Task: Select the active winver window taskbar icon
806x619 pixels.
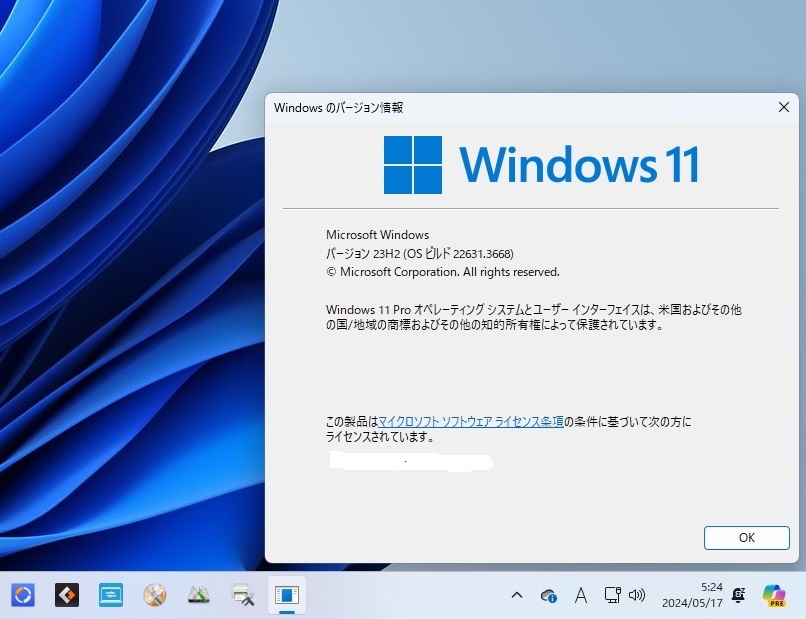Action: (287, 595)
